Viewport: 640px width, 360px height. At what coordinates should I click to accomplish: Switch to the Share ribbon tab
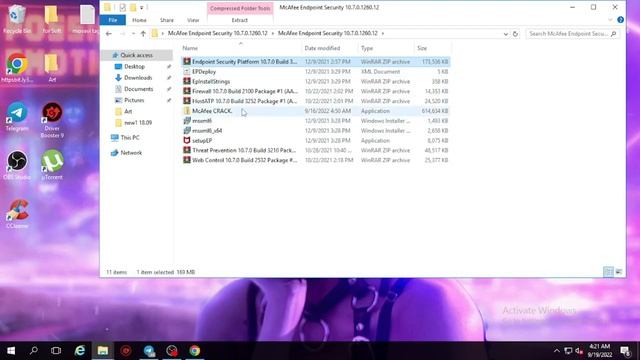coord(167,20)
